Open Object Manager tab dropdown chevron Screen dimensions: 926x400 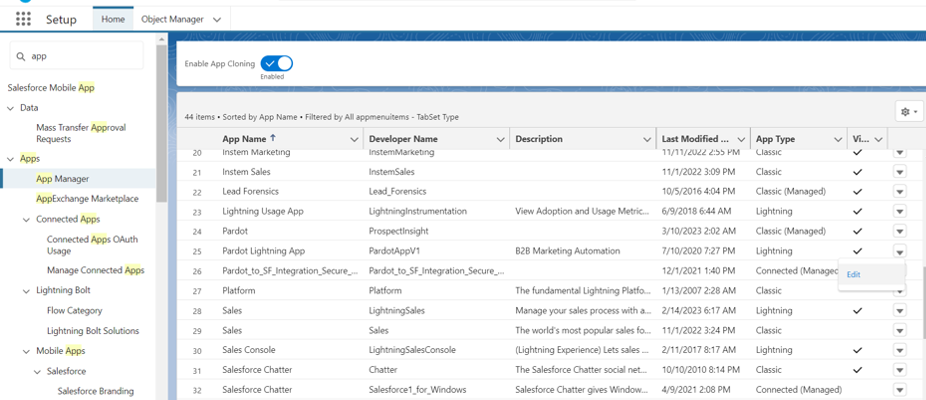point(217,19)
